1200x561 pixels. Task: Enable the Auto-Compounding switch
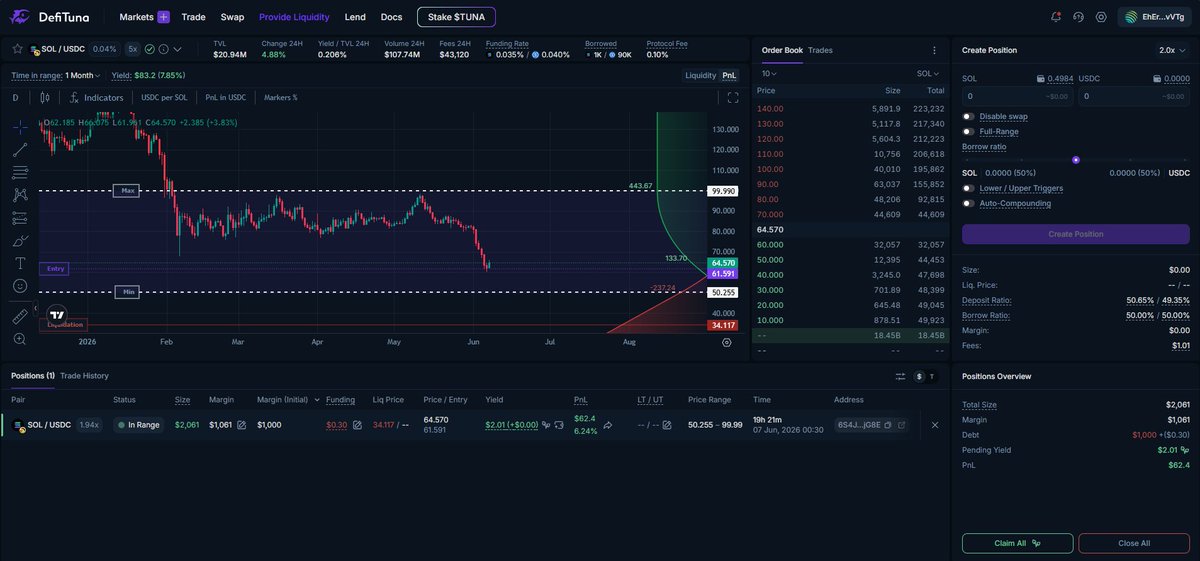968,203
